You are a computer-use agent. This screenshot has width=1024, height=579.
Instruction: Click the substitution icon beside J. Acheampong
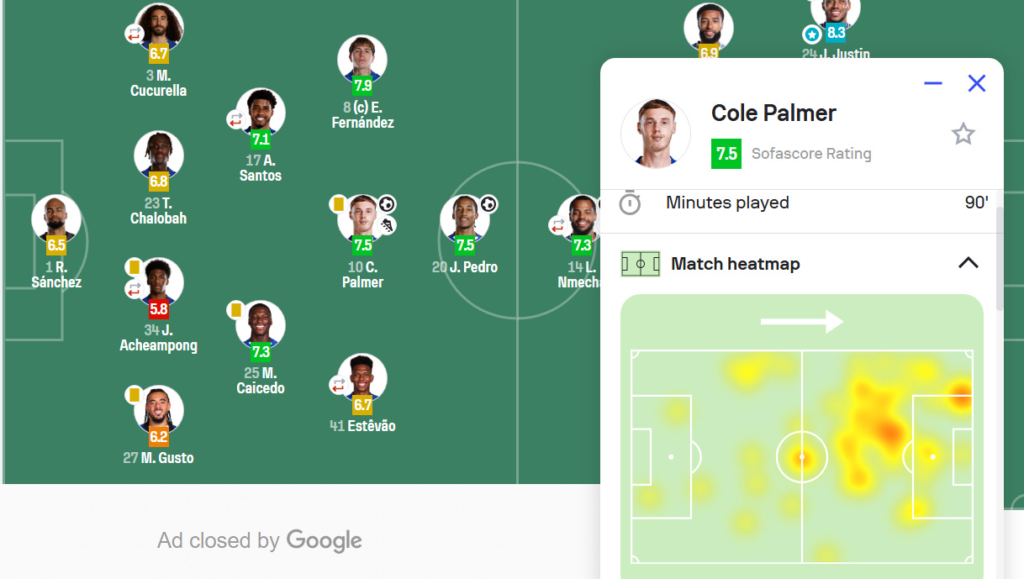pyautogui.click(x=134, y=289)
